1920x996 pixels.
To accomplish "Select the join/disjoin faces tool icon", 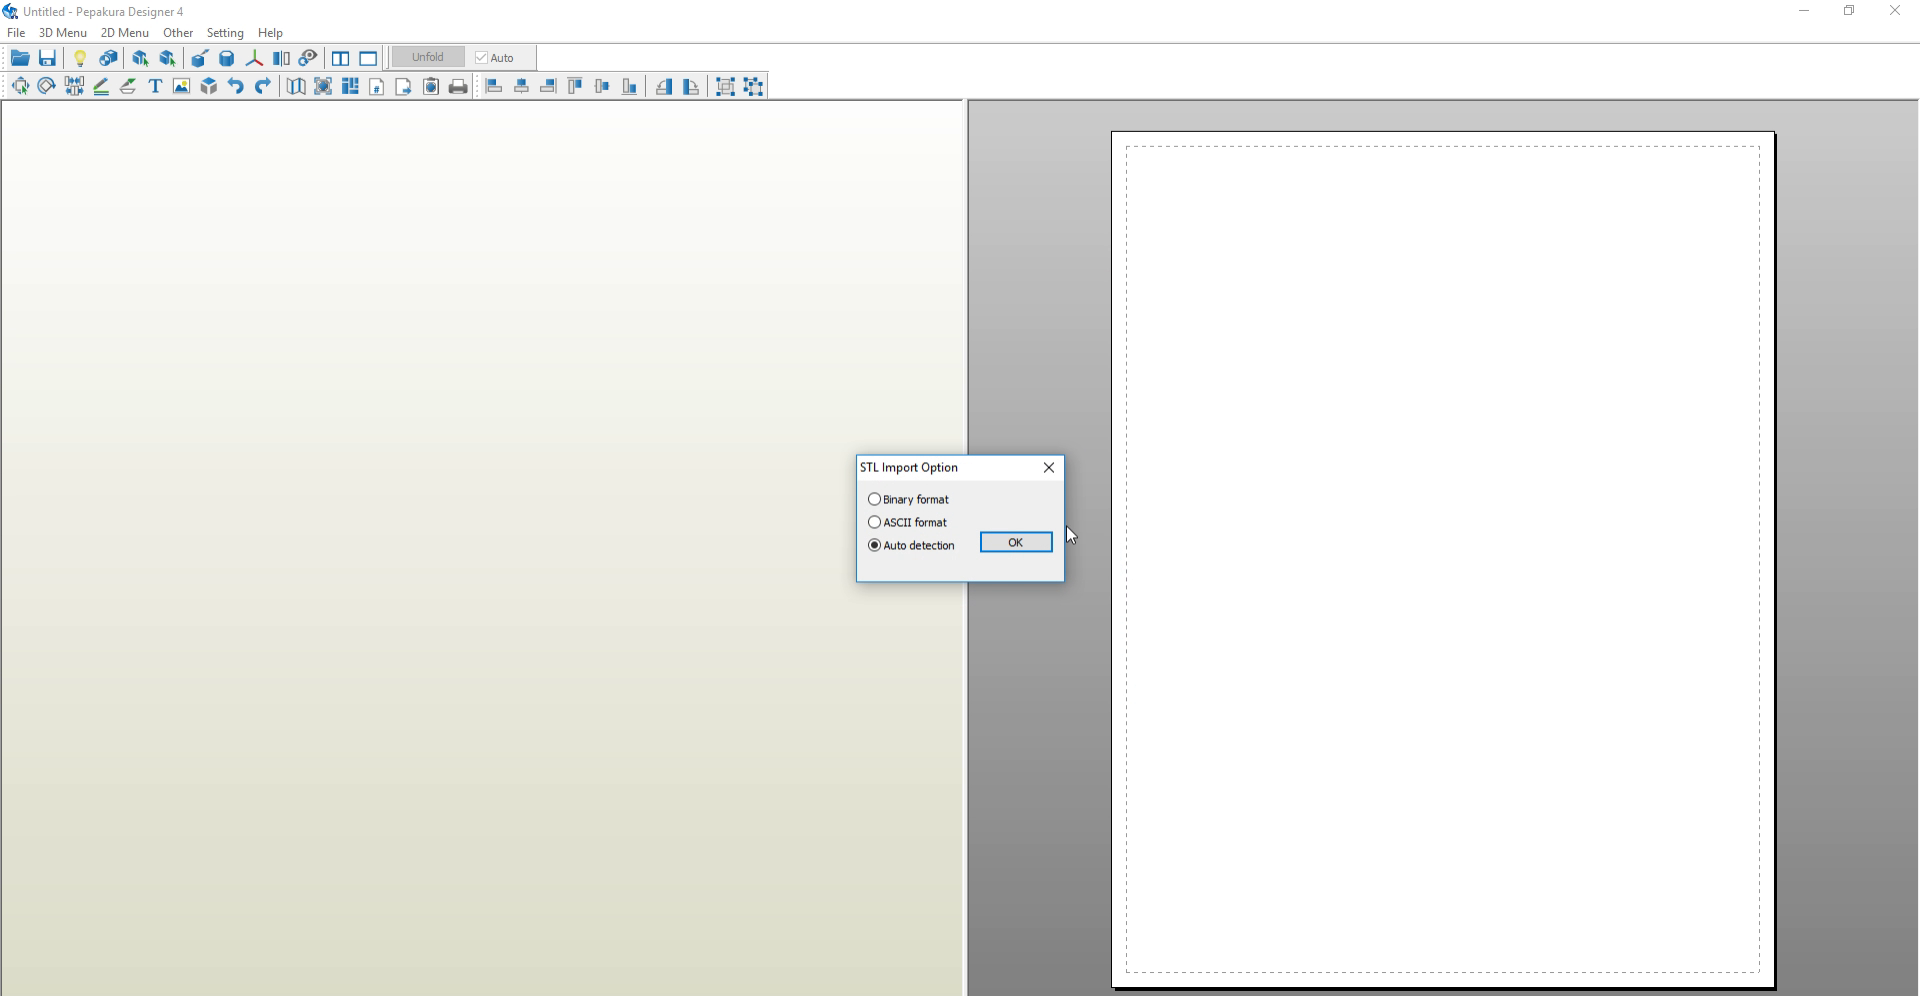I will point(74,86).
